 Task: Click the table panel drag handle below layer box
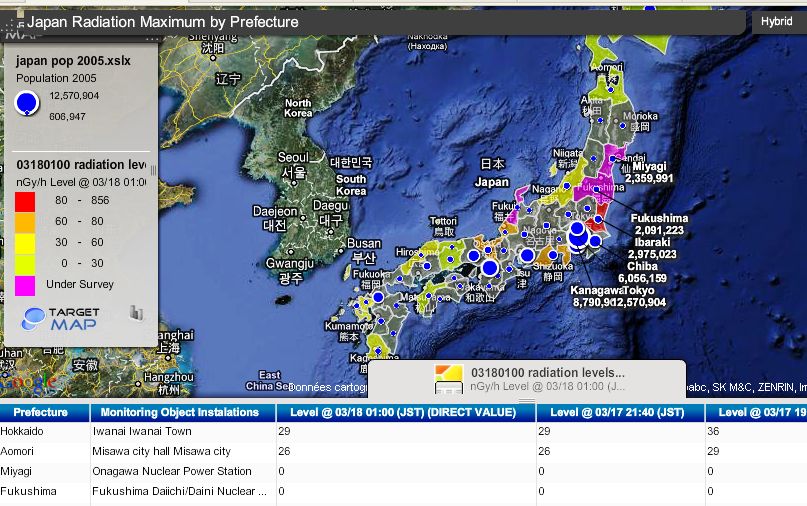tap(526, 401)
